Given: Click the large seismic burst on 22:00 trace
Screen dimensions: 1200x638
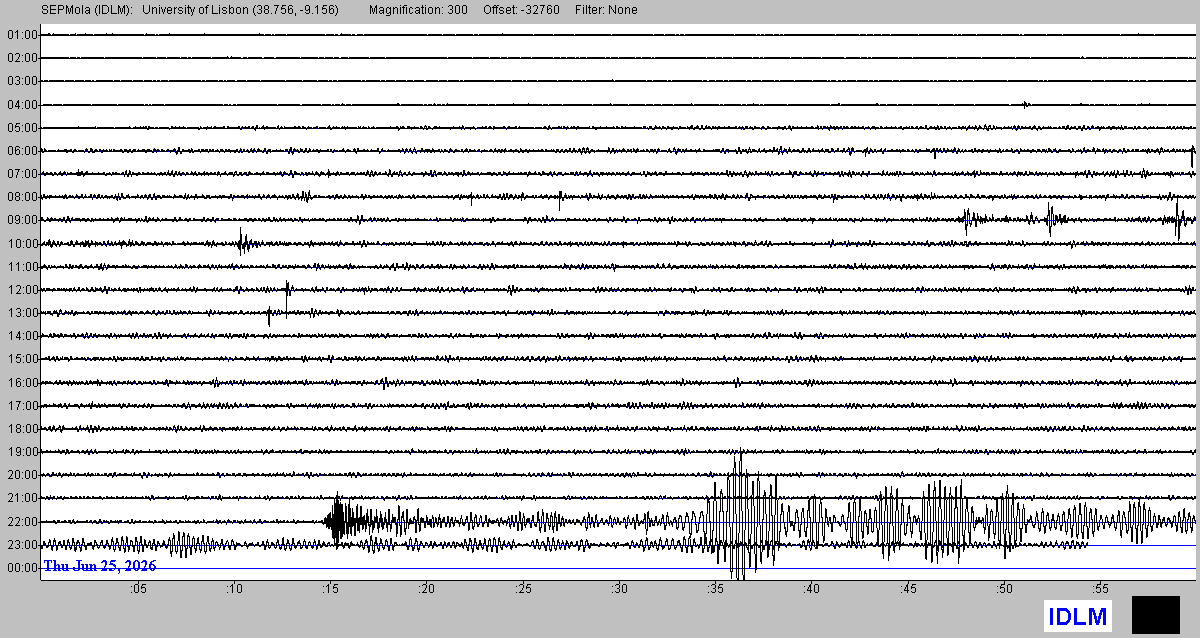Looking at the screenshot, I should (x=738, y=516).
